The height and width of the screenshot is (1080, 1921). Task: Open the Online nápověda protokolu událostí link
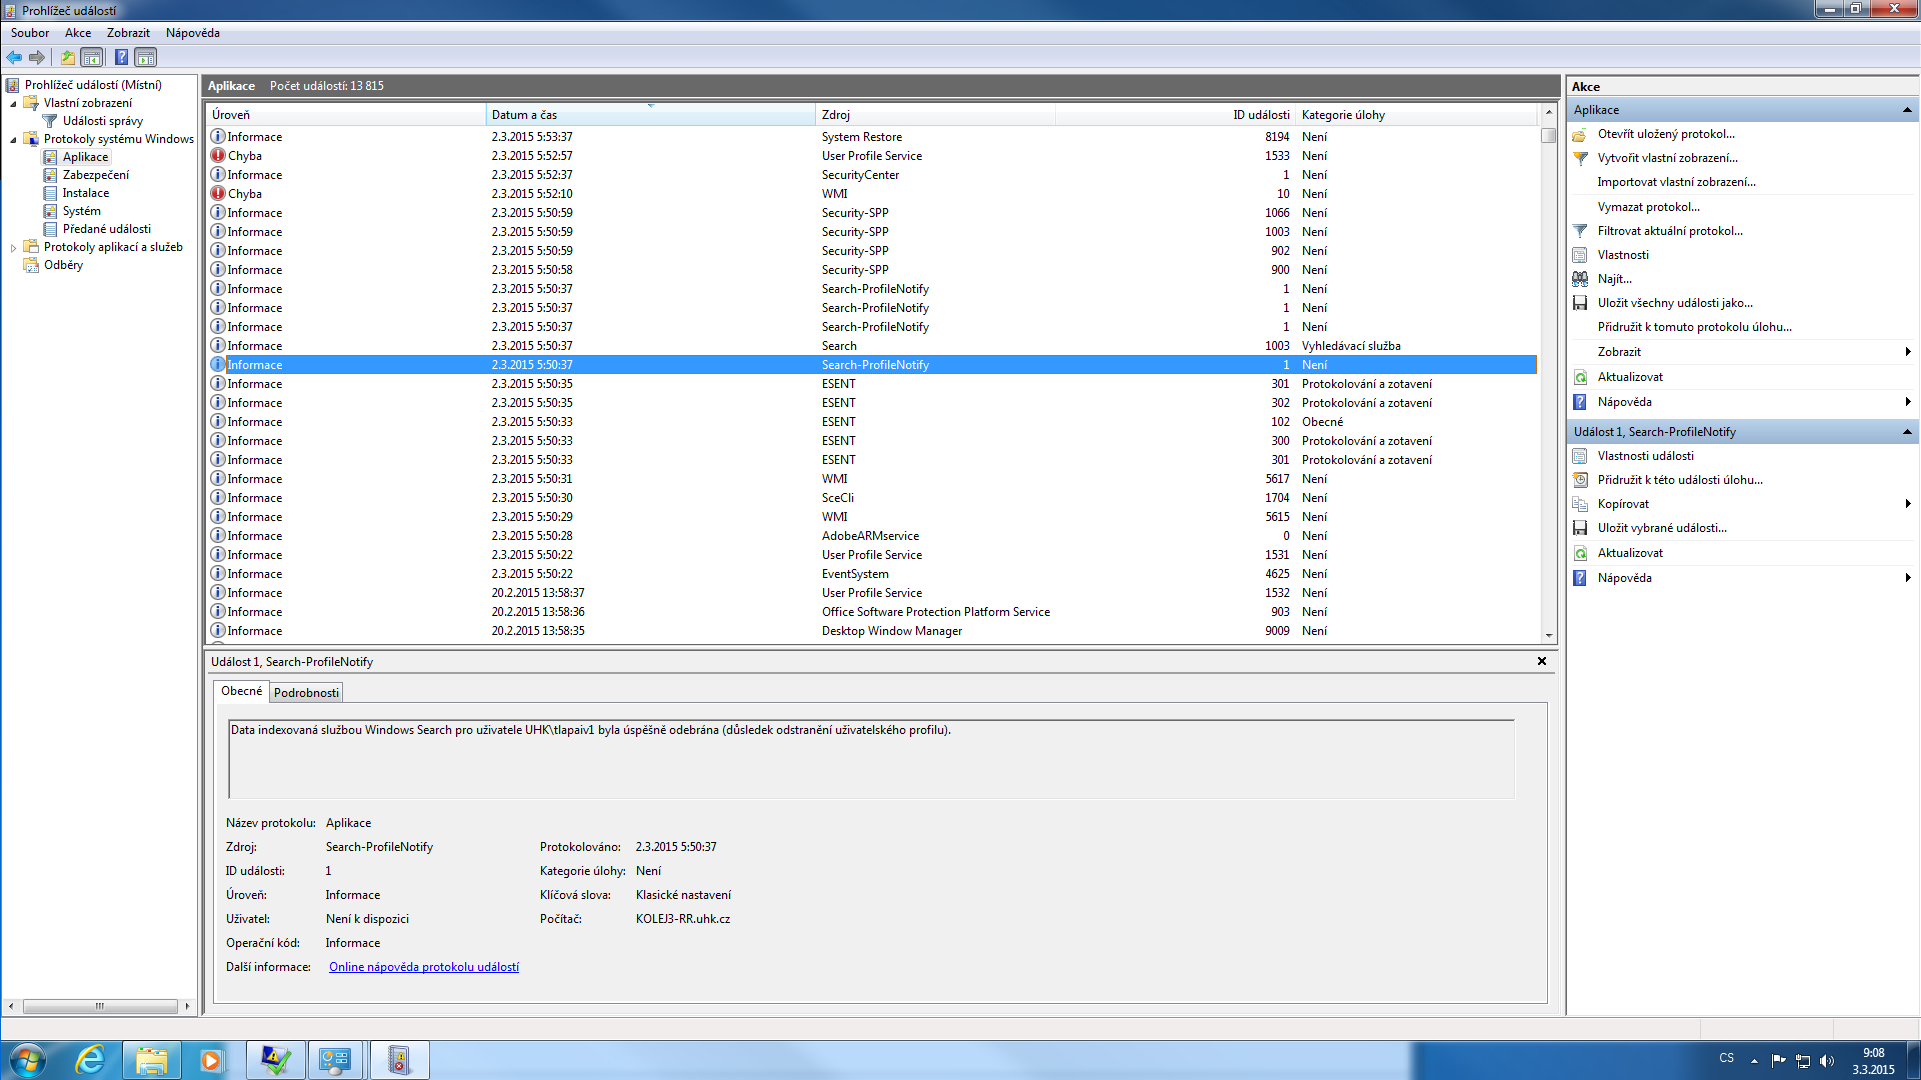point(424,967)
